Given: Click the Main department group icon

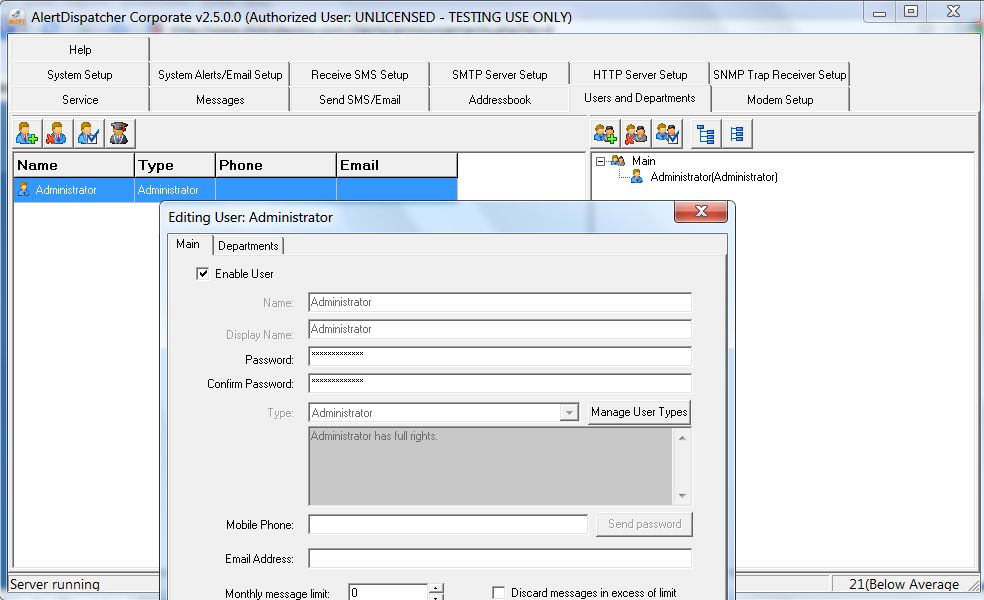Looking at the screenshot, I should pyautogui.click(x=618, y=161).
